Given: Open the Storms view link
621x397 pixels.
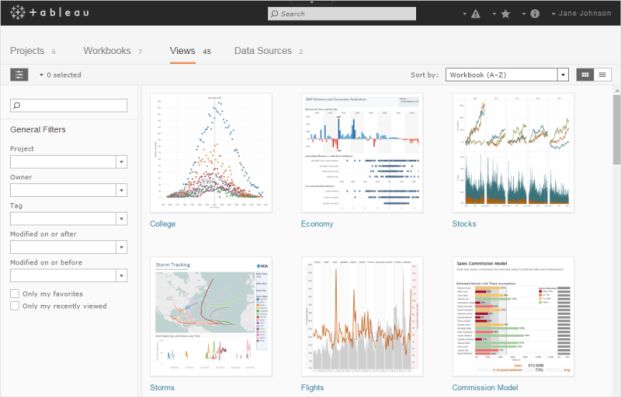Looking at the screenshot, I should pos(162,387).
